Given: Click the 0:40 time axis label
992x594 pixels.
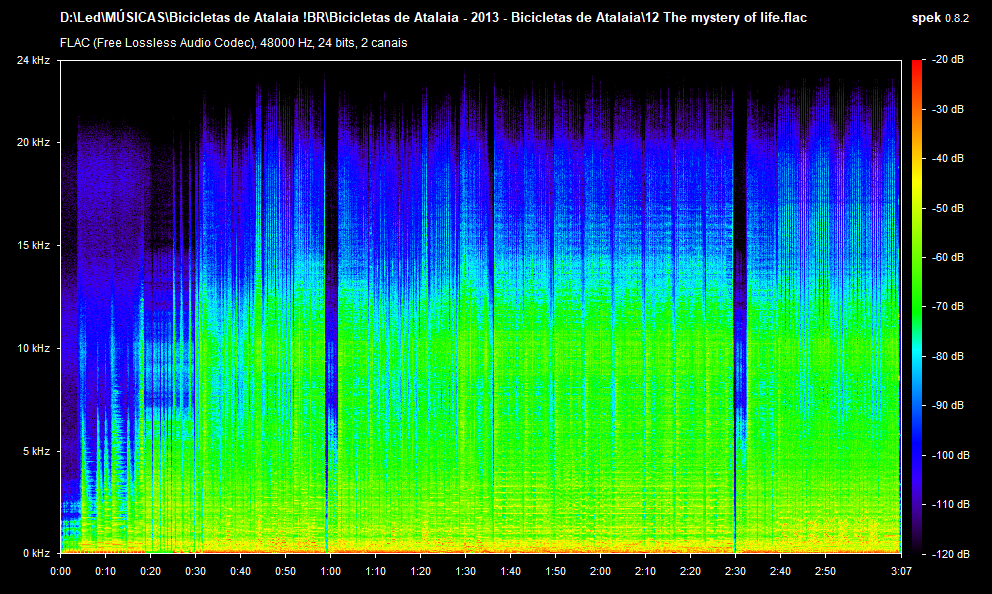Looking at the screenshot, I should click(x=240, y=571).
